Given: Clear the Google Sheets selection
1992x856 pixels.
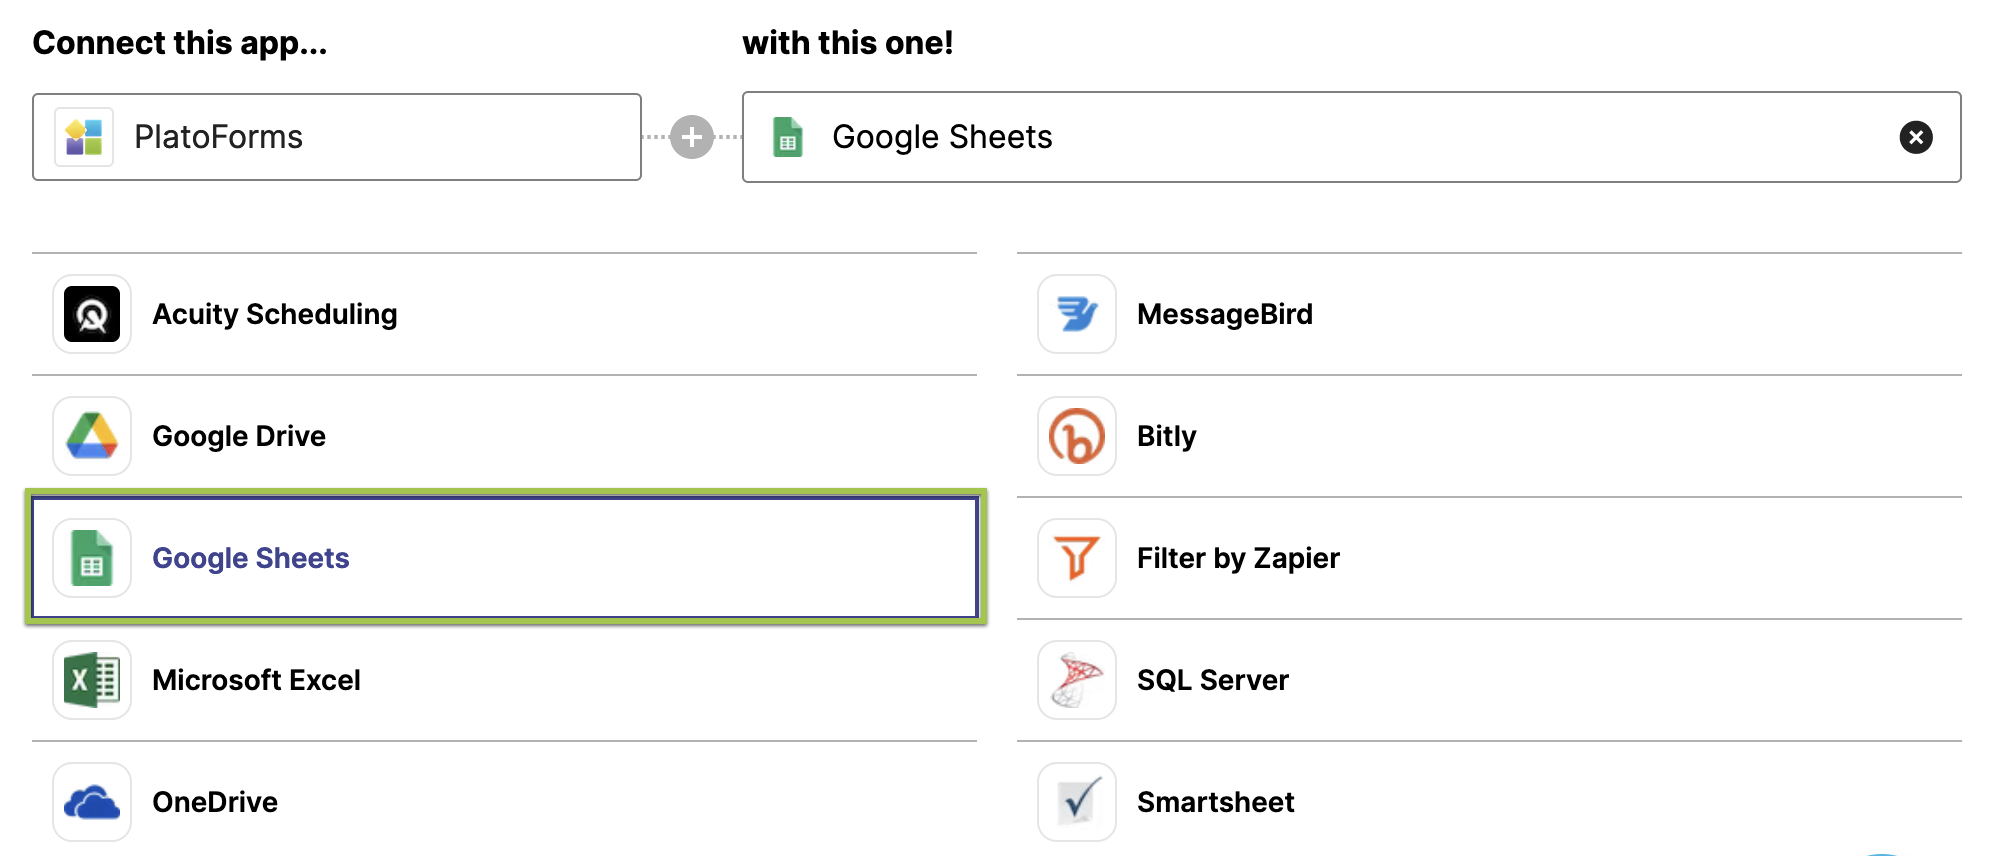Looking at the screenshot, I should (x=1915, y=137).
